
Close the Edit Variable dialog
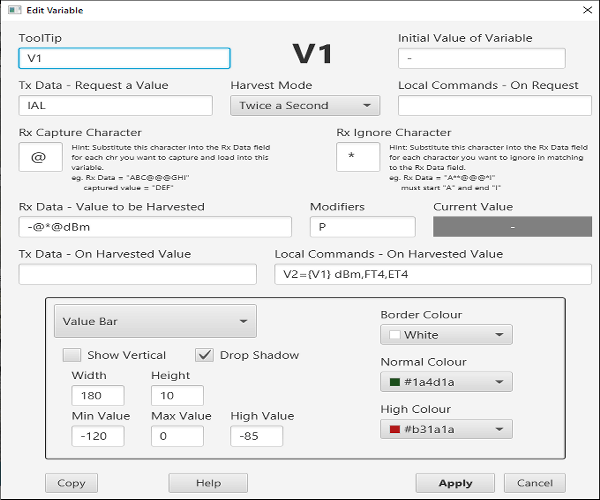click(x=587, y=10)
